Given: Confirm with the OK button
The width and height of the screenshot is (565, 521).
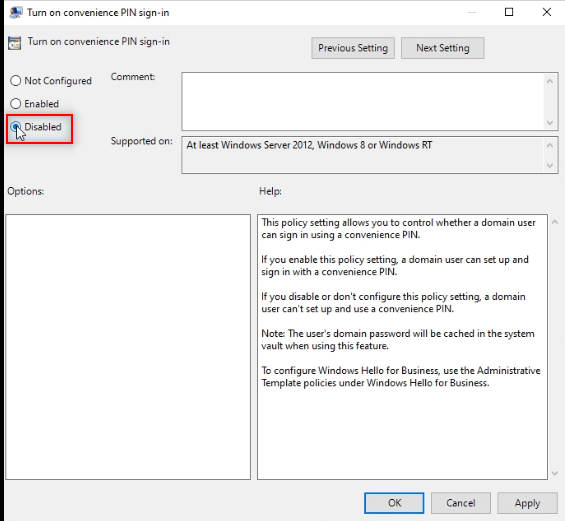Looking at the screenshot, I should coord(394,503).
